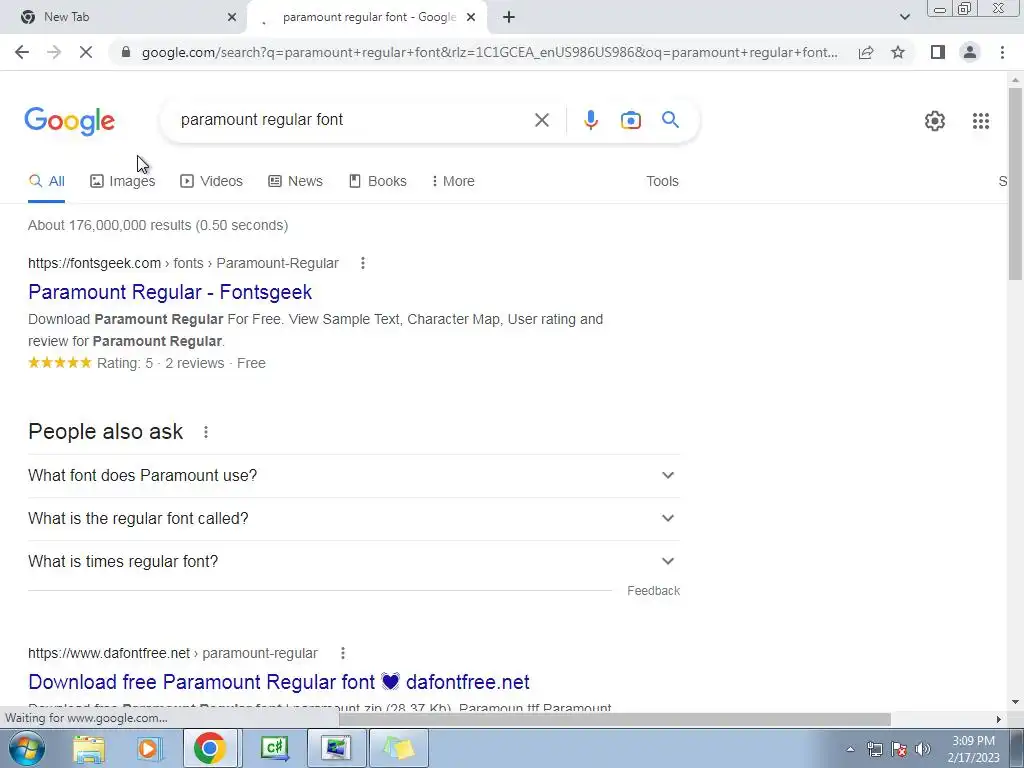The width and height of the screenshot is (1024, 768).
Task: Go forward with browser forward arrow
Action: [x=54, y=52]
